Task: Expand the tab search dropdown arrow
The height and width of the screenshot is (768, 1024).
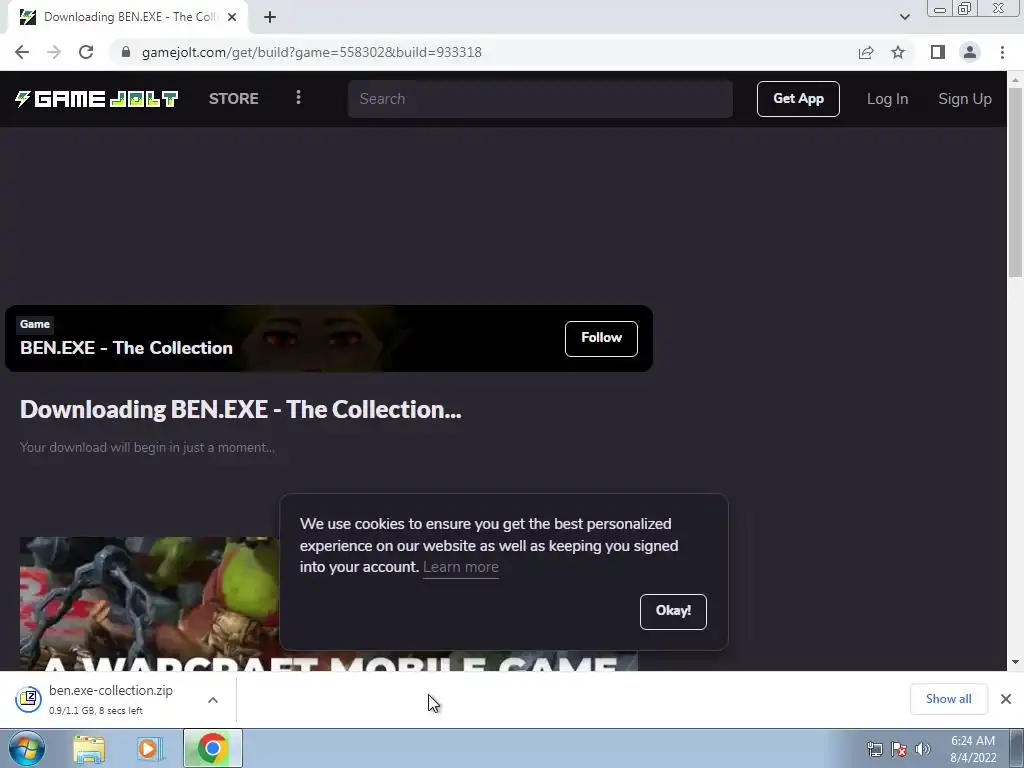Action: (x=904, y=17)
